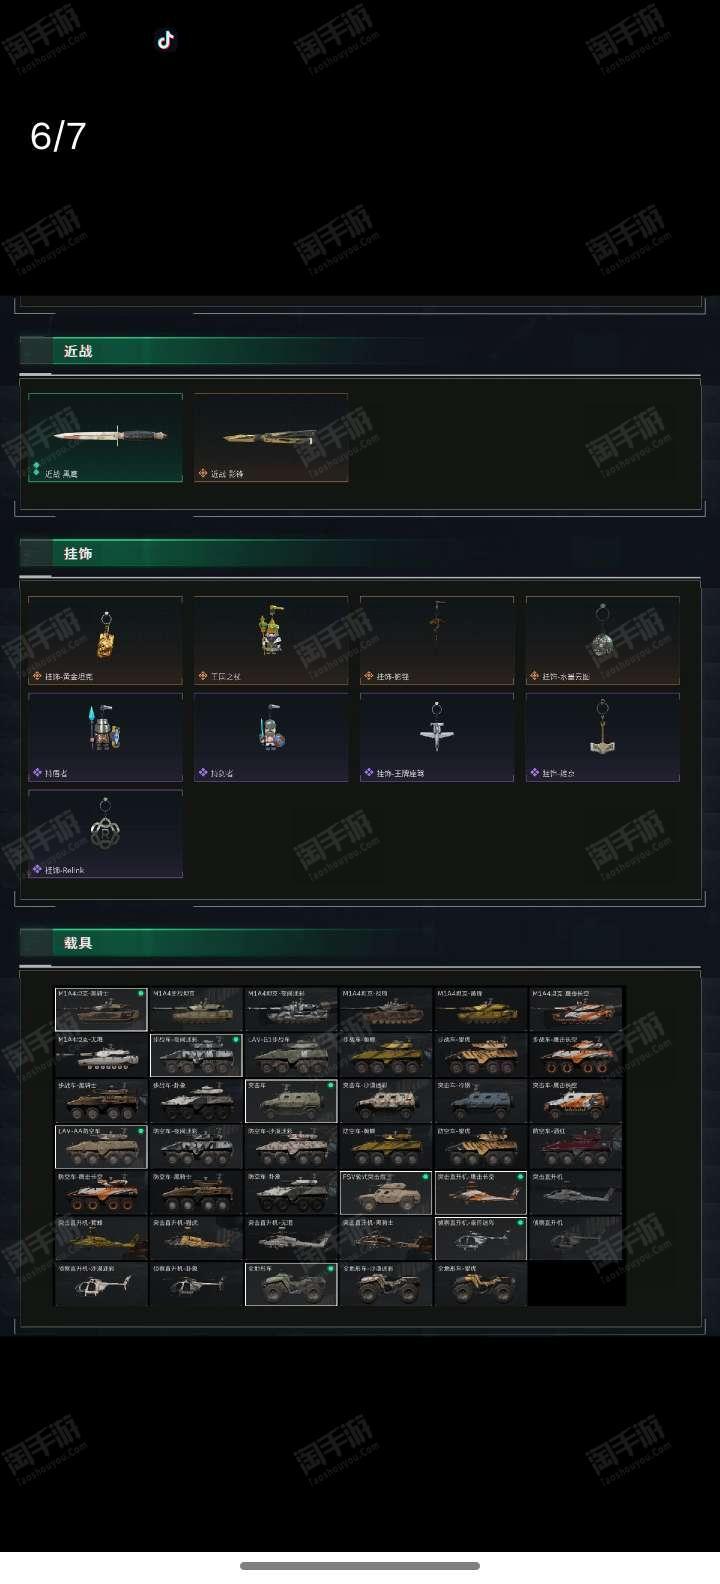Pick the blue assault vehicle skin
Image resolution: width=720 pixels, height=1584 pixels.
pos(481,1101)
